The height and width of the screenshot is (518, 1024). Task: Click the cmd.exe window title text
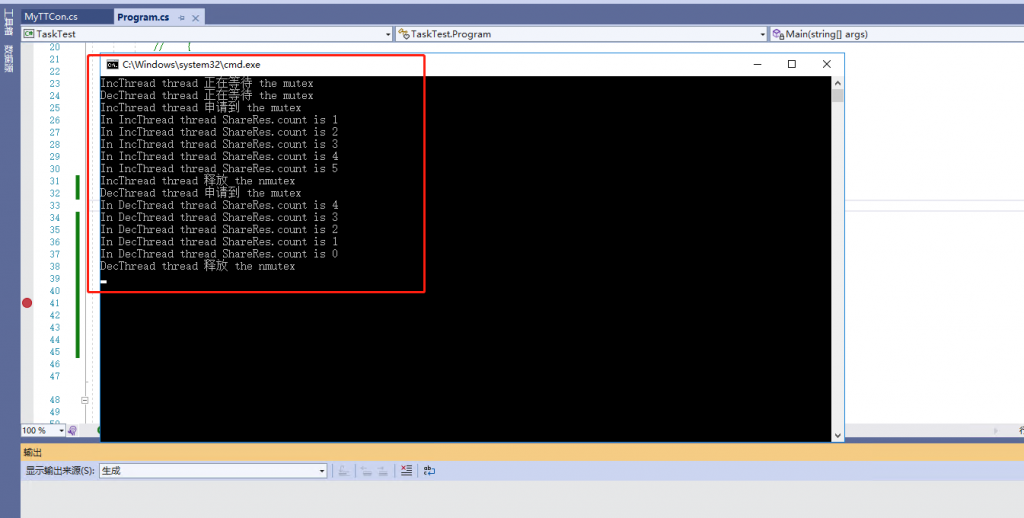tap(191, 65)
